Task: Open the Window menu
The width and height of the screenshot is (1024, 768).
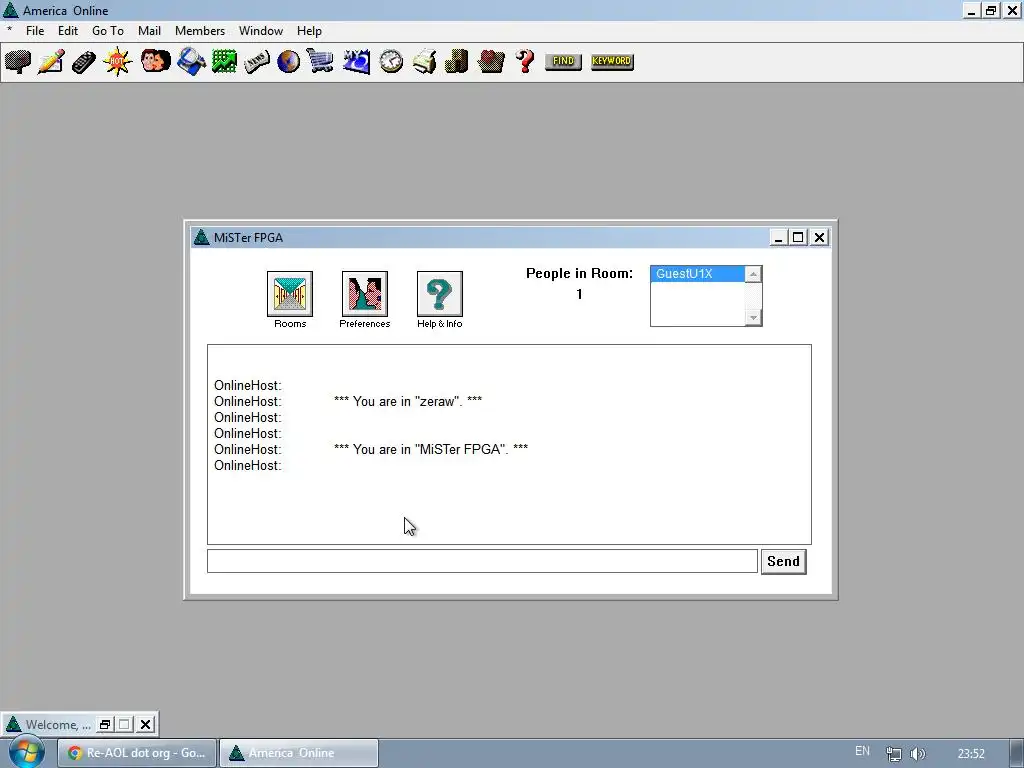Action: point(261,31)
